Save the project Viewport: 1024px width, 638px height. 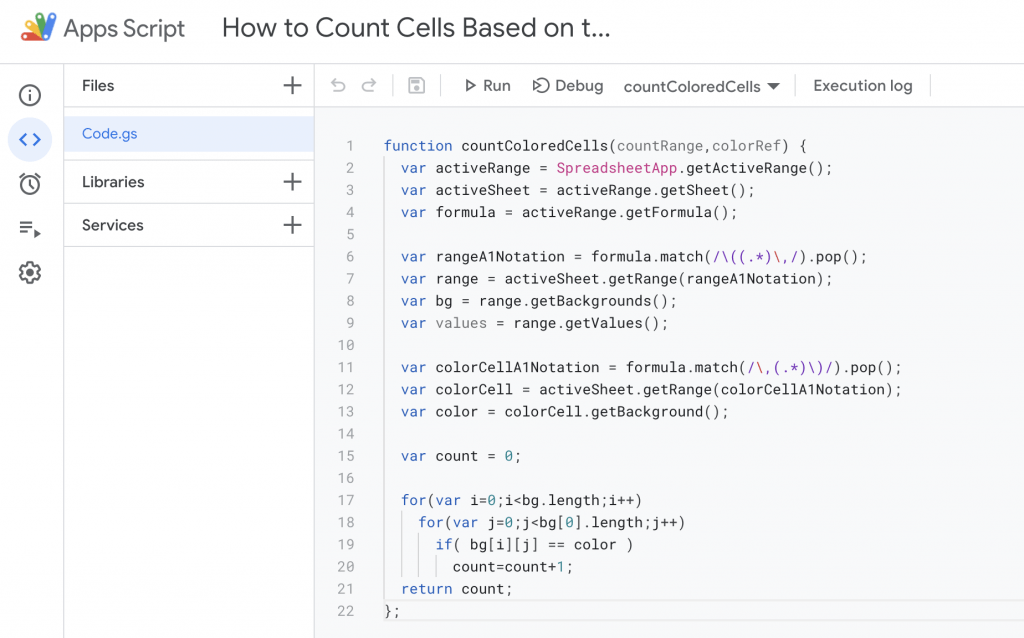(415, 85)
